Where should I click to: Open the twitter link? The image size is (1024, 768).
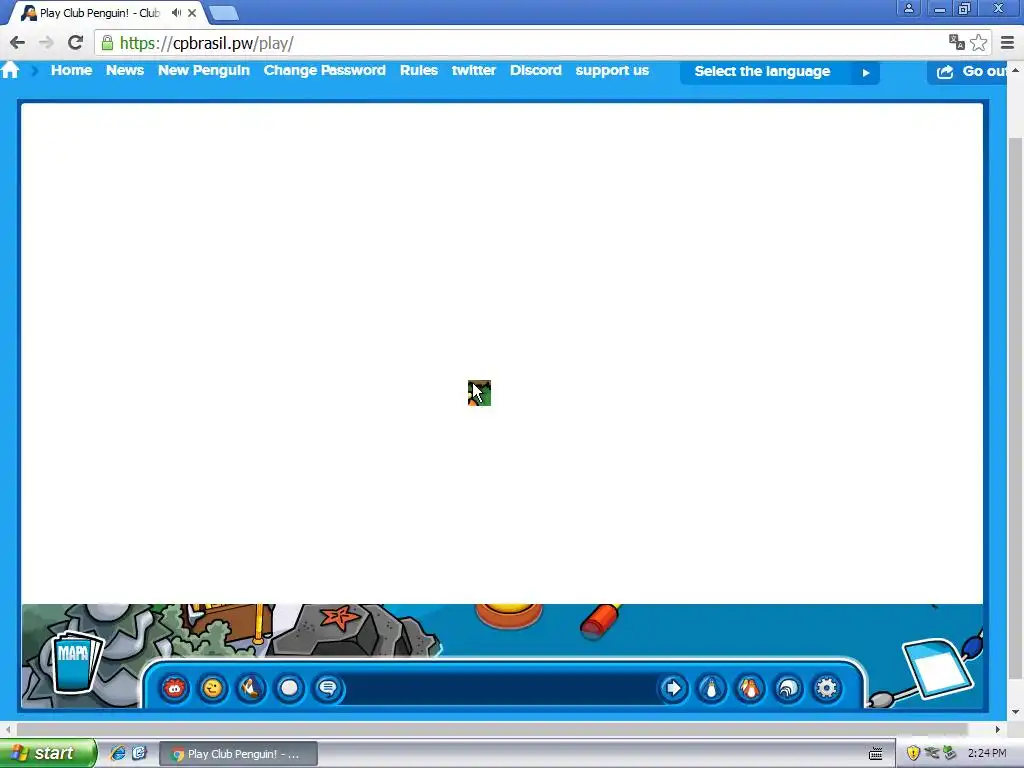(473, 70)
